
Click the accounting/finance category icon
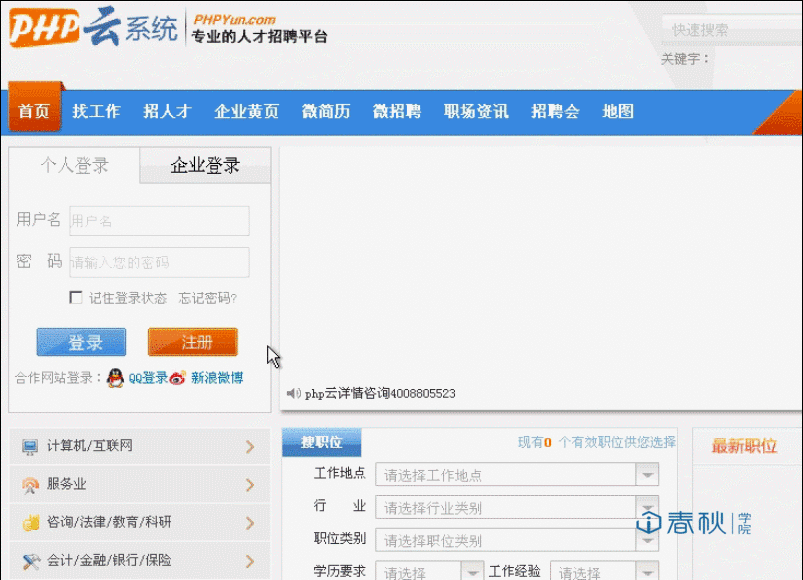point(30,561)
